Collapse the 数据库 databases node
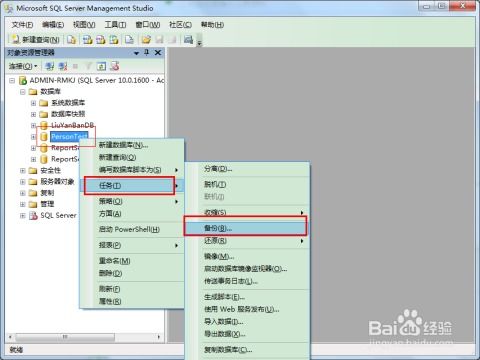The image size is (480, 360). tap(22, 92)
